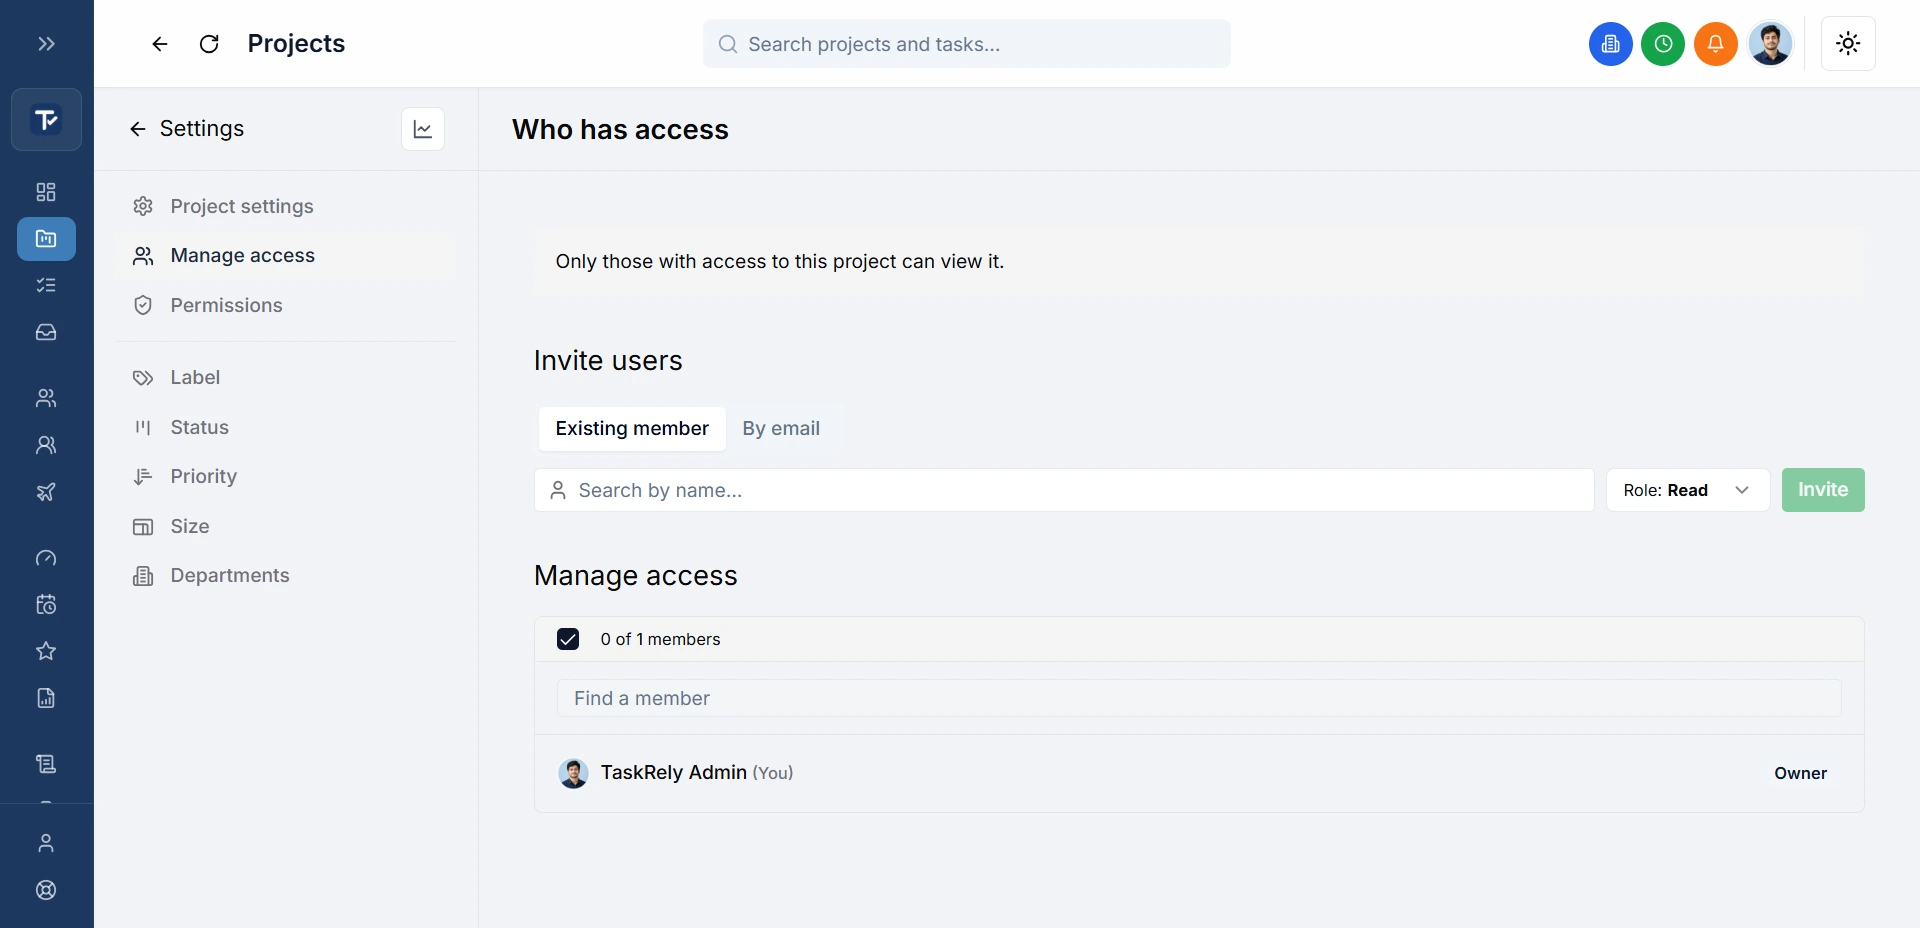
Task: Switch to the By email tab
Action: tap(781, 429)
